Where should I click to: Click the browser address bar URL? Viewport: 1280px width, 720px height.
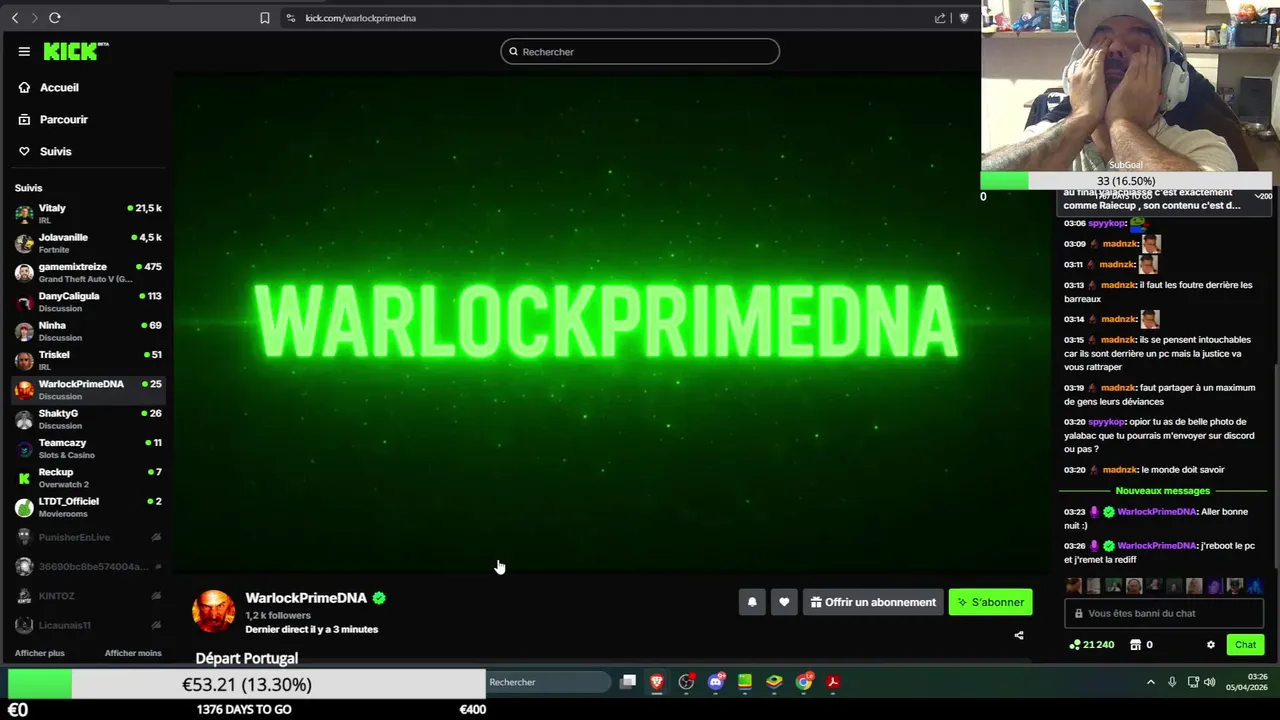tap(360, 18)
